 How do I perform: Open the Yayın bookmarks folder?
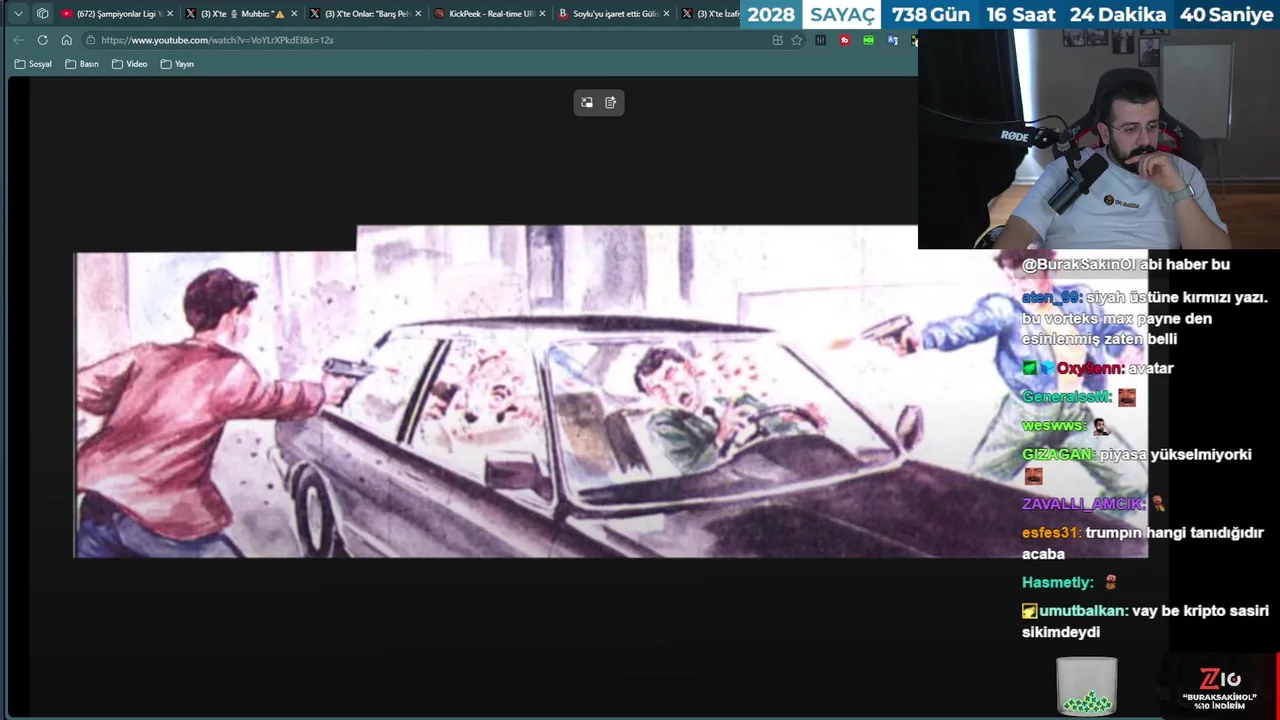pyautogui.click(x=177, y=64)
